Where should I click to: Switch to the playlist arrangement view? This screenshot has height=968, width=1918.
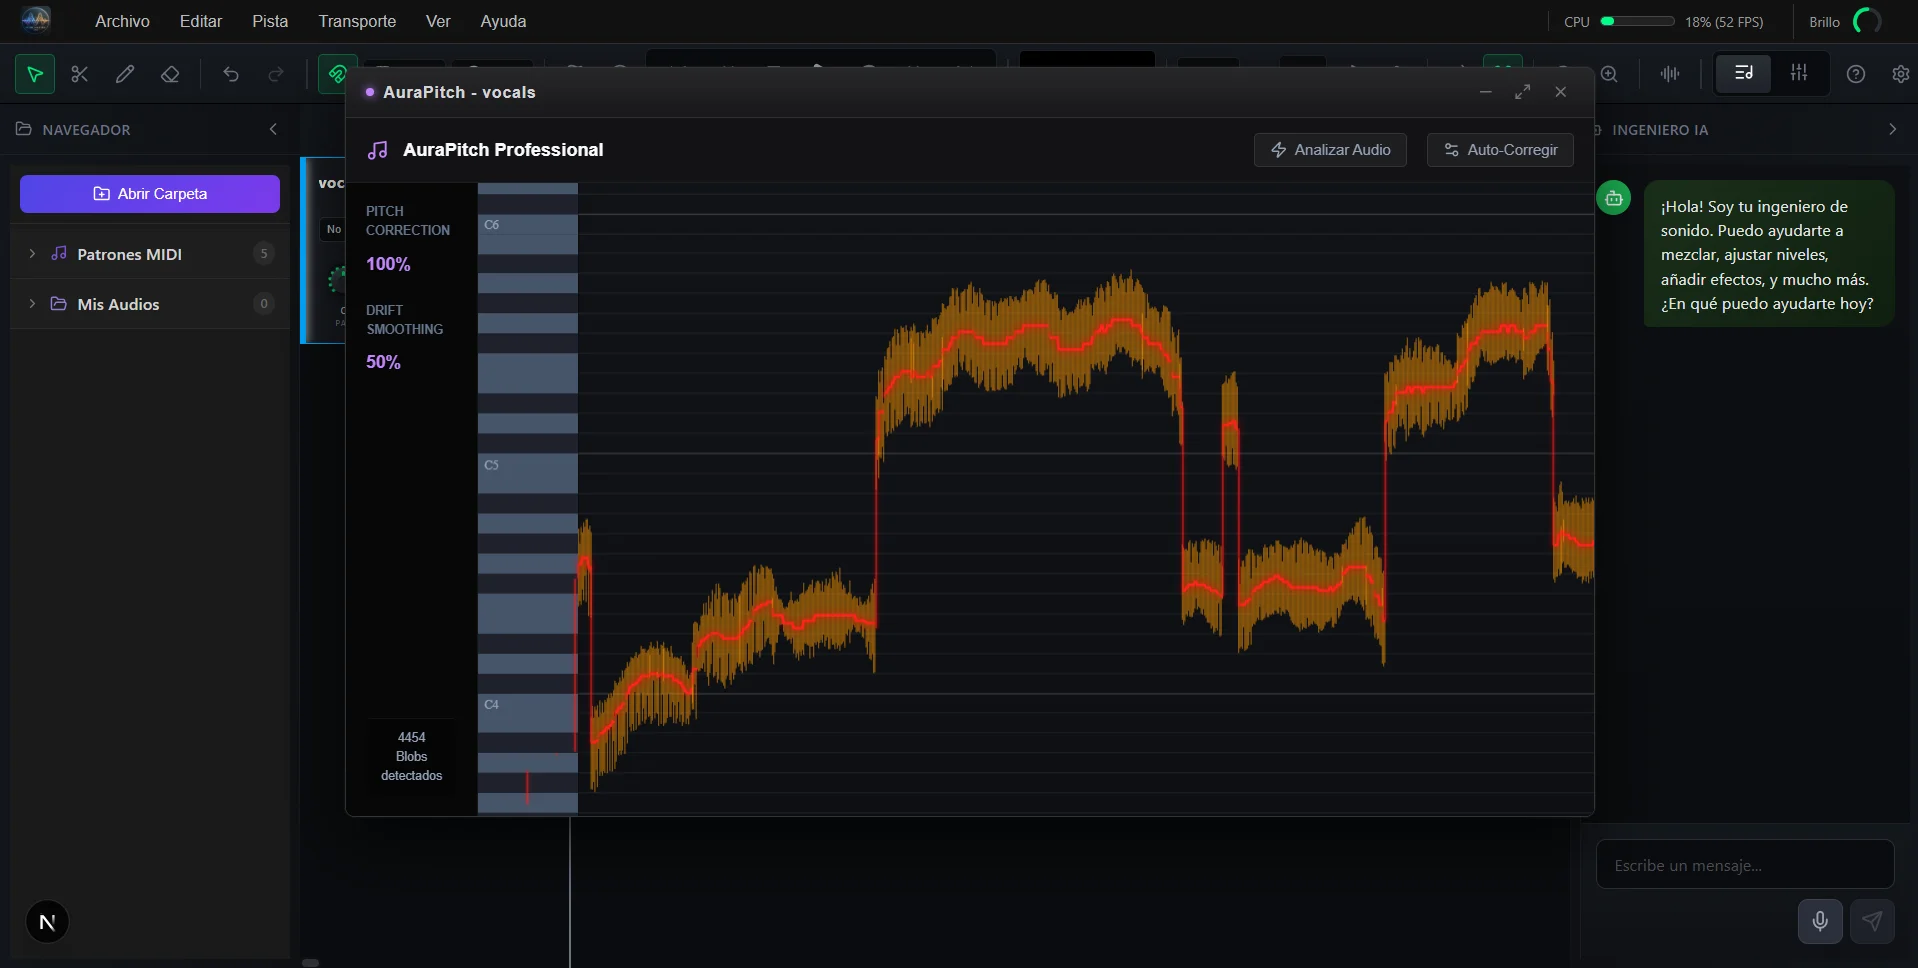(1743, 73)
